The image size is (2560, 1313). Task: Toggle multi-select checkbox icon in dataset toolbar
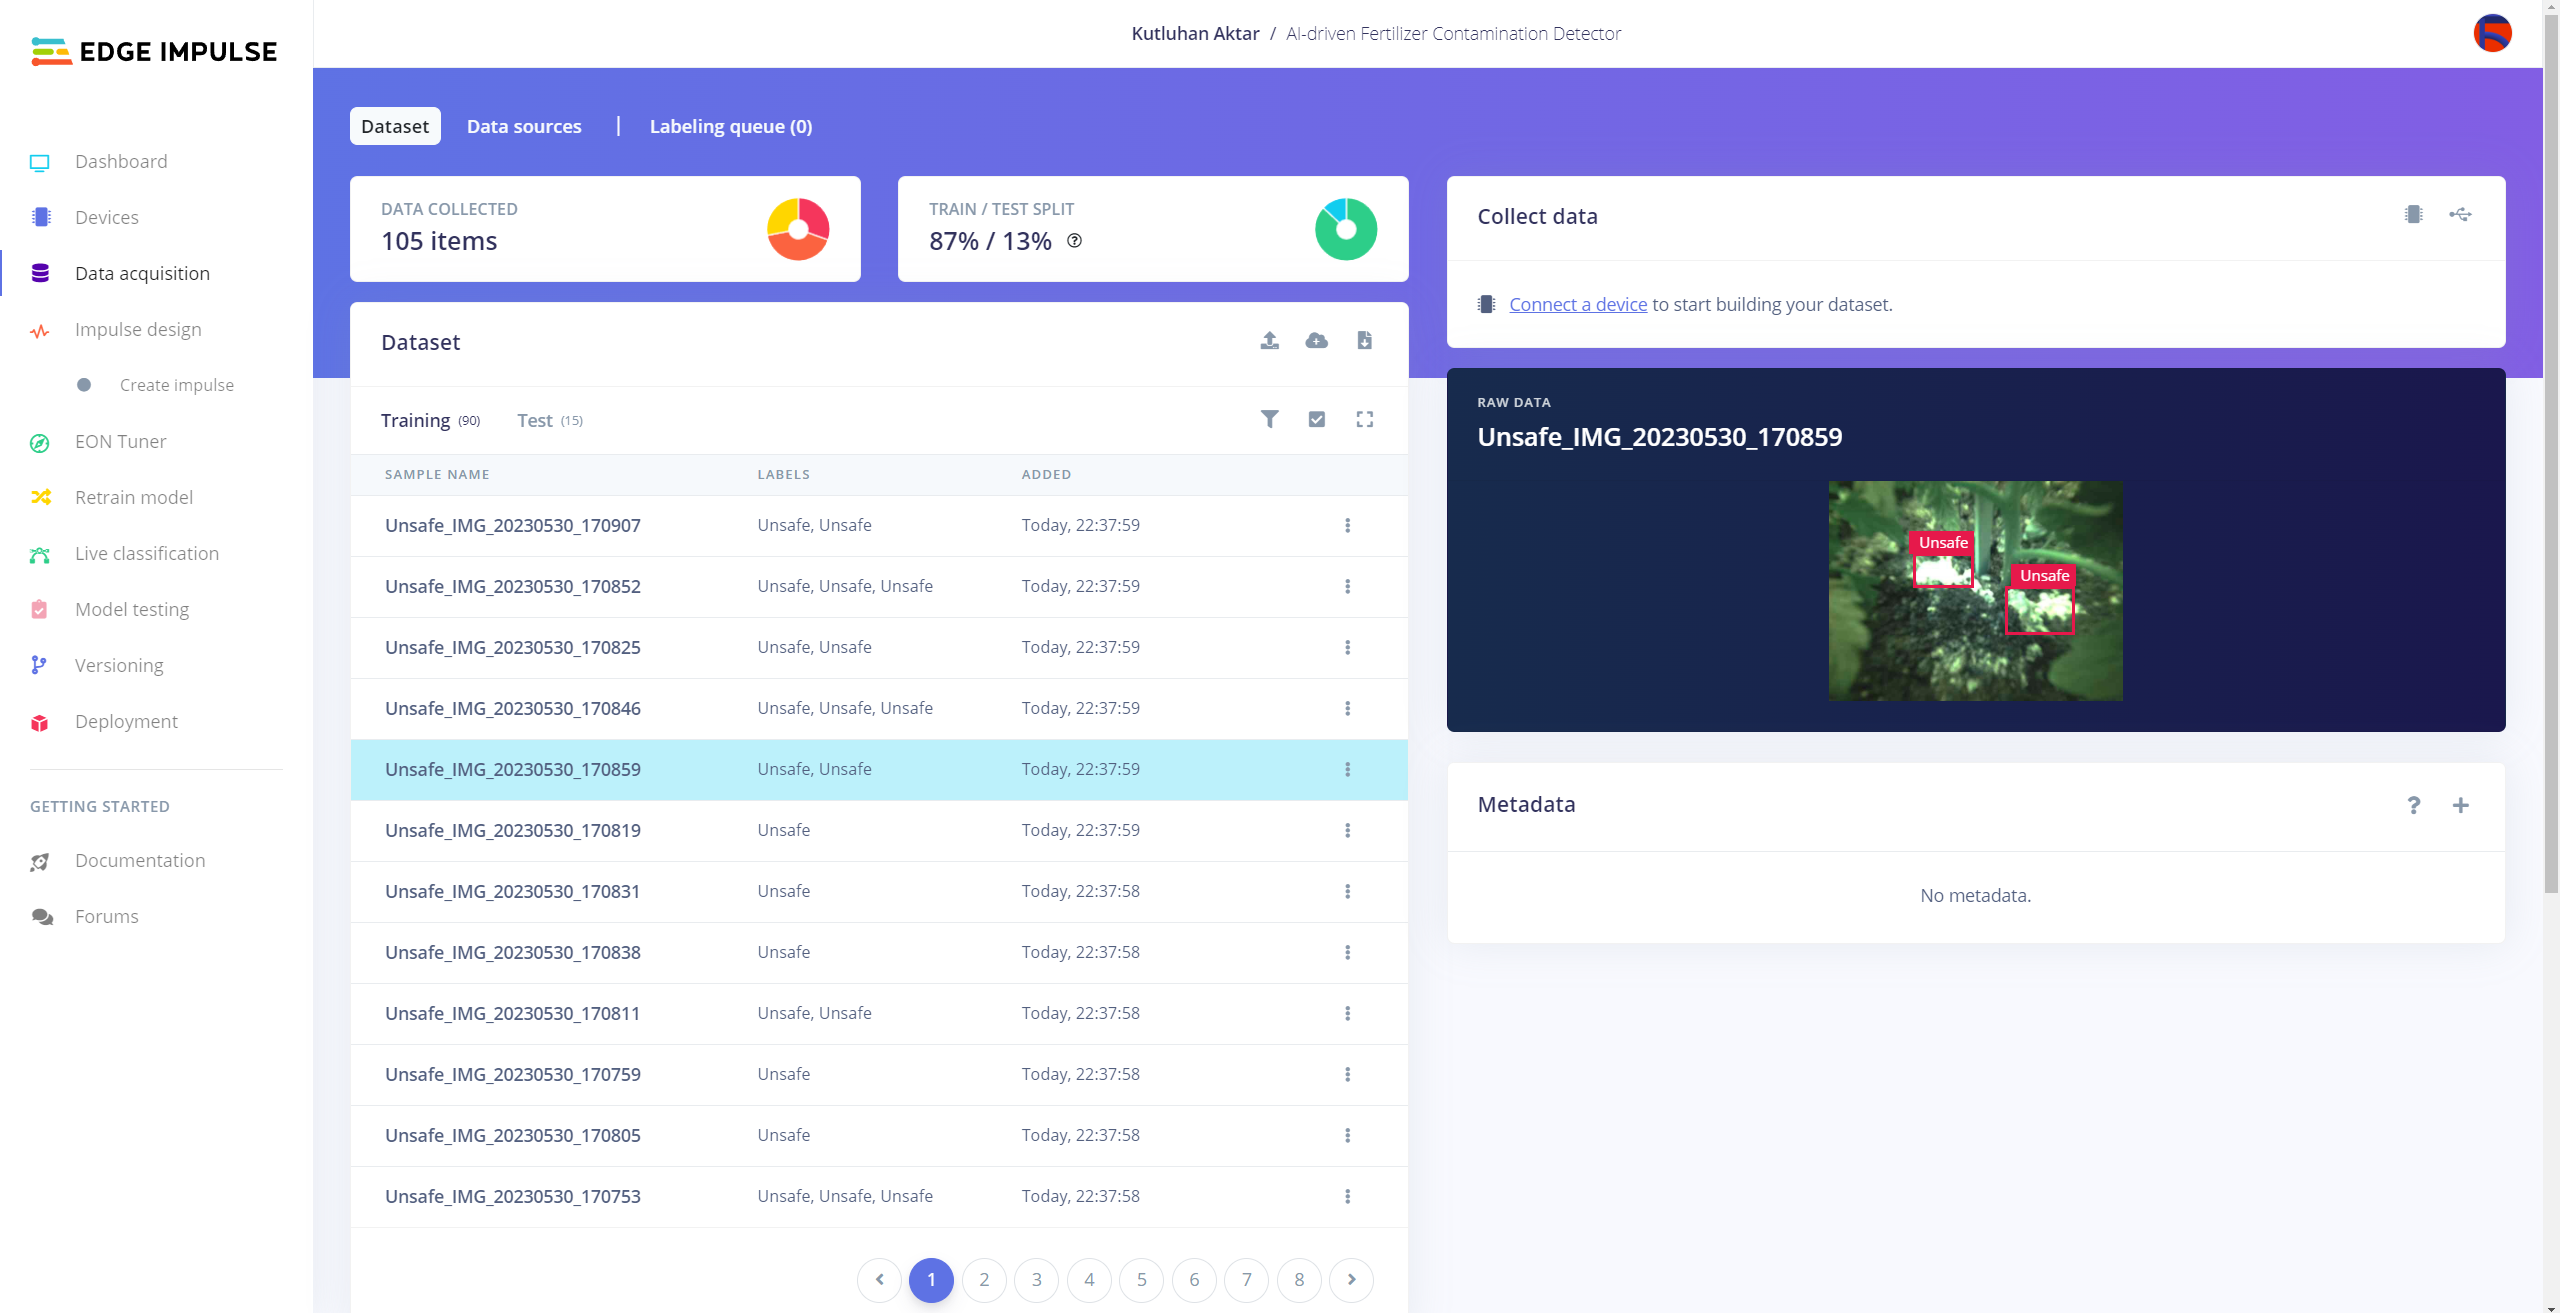[x=1316, y=419]
